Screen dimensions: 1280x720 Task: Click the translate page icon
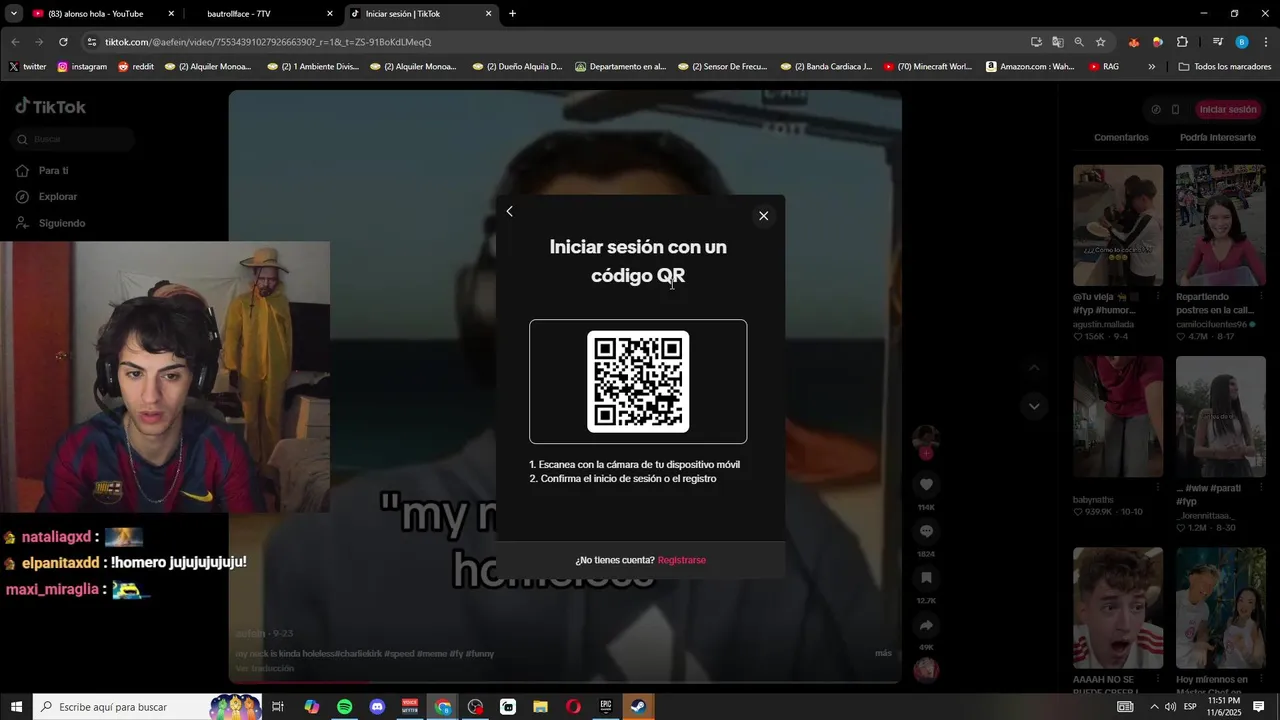click(1058, 42)
